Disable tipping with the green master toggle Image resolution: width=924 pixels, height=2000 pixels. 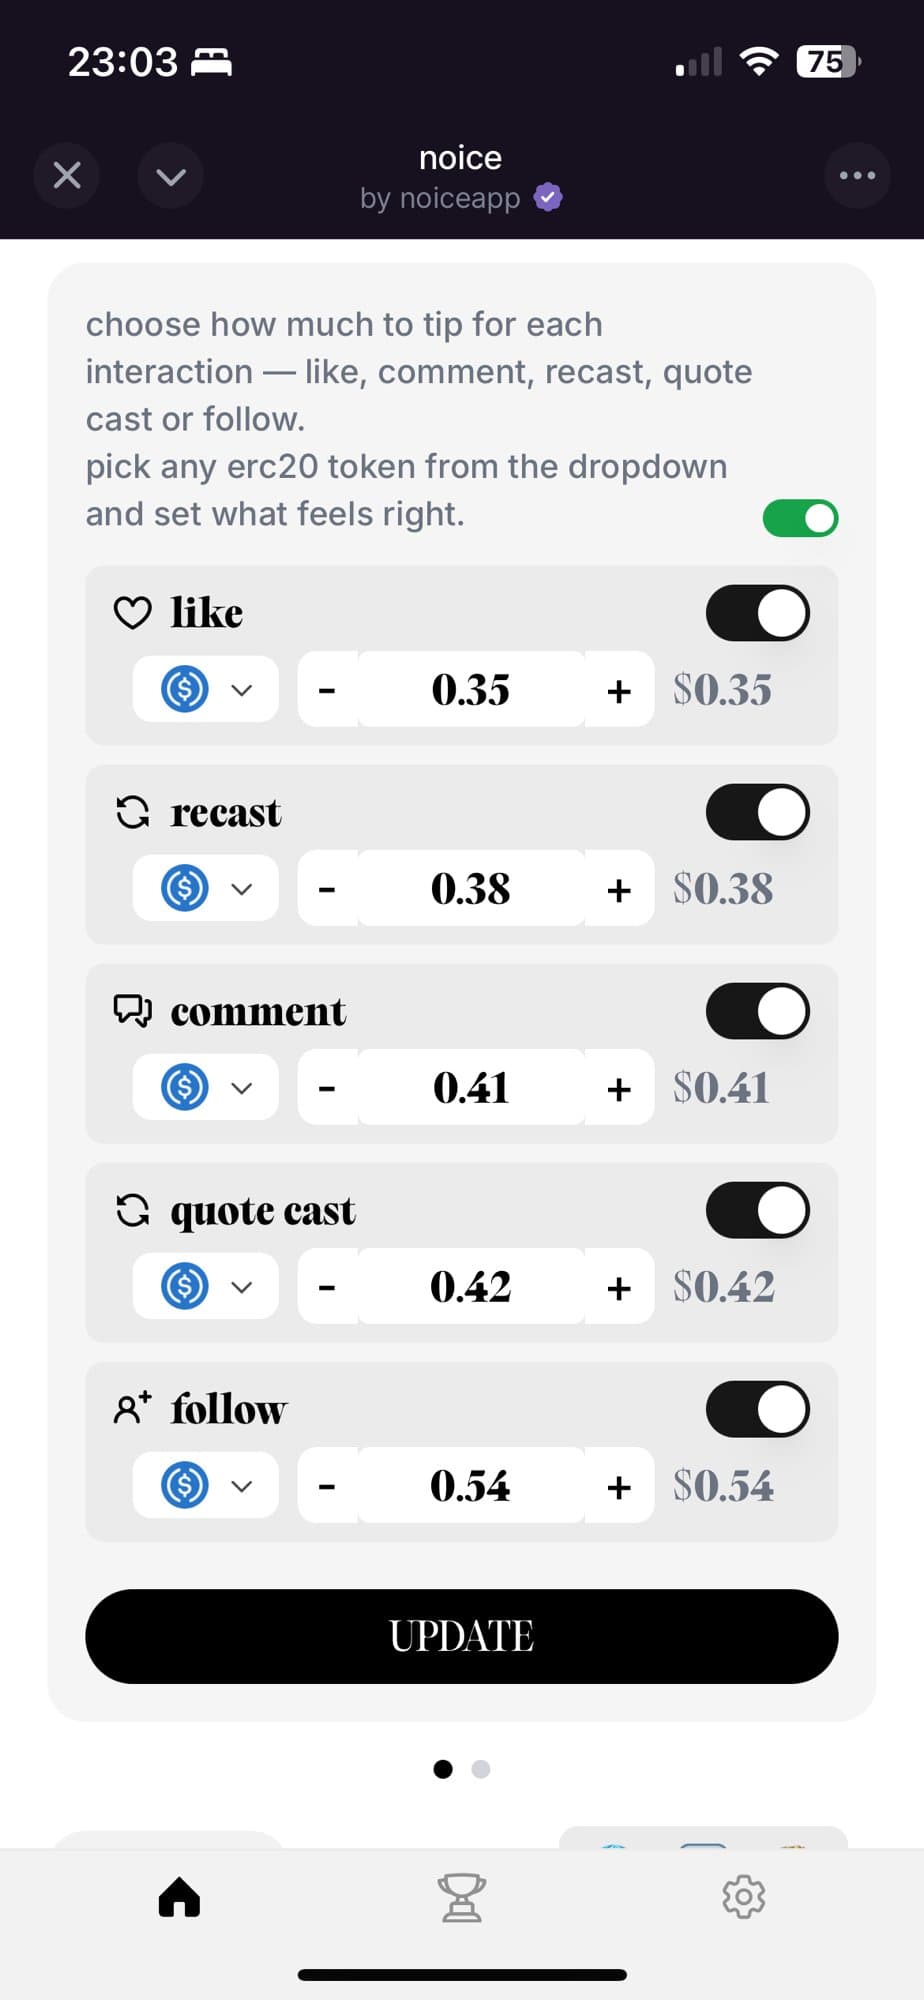click(x=799, y=518)
